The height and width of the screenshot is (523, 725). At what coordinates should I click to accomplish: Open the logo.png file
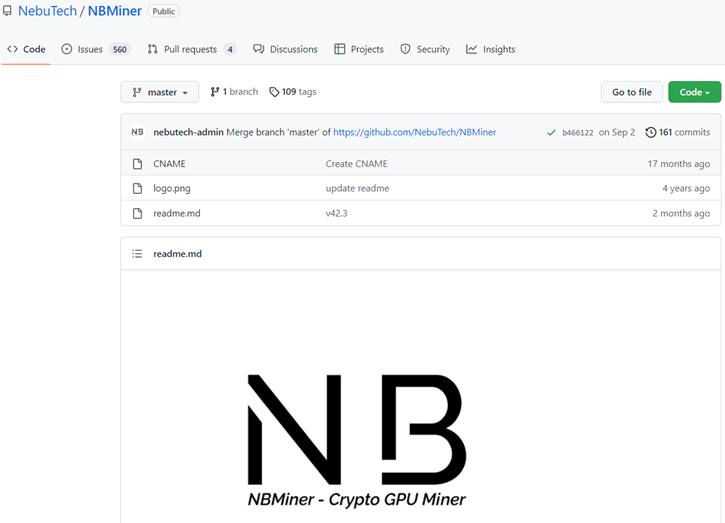coord(172,188)
